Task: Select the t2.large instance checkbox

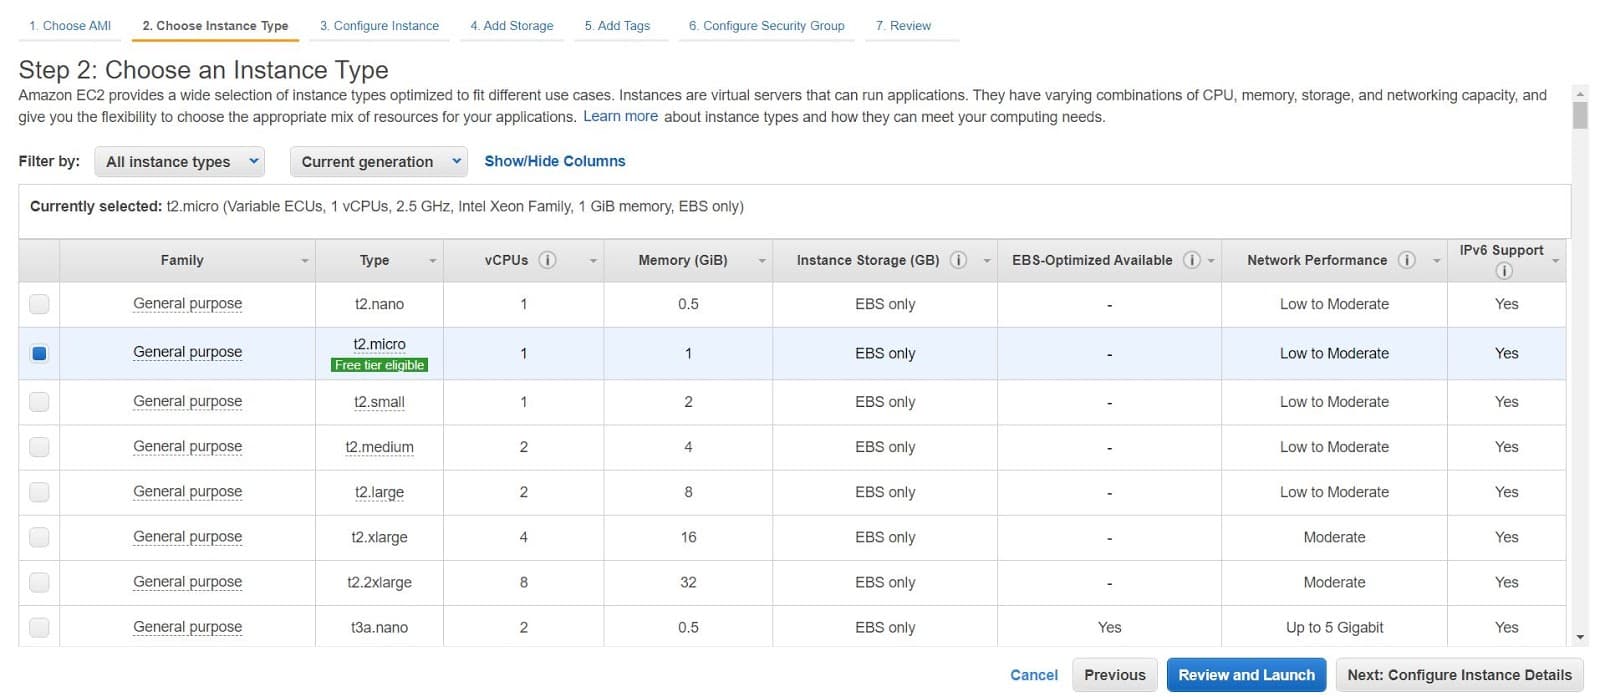Action: tap(39, 492)
